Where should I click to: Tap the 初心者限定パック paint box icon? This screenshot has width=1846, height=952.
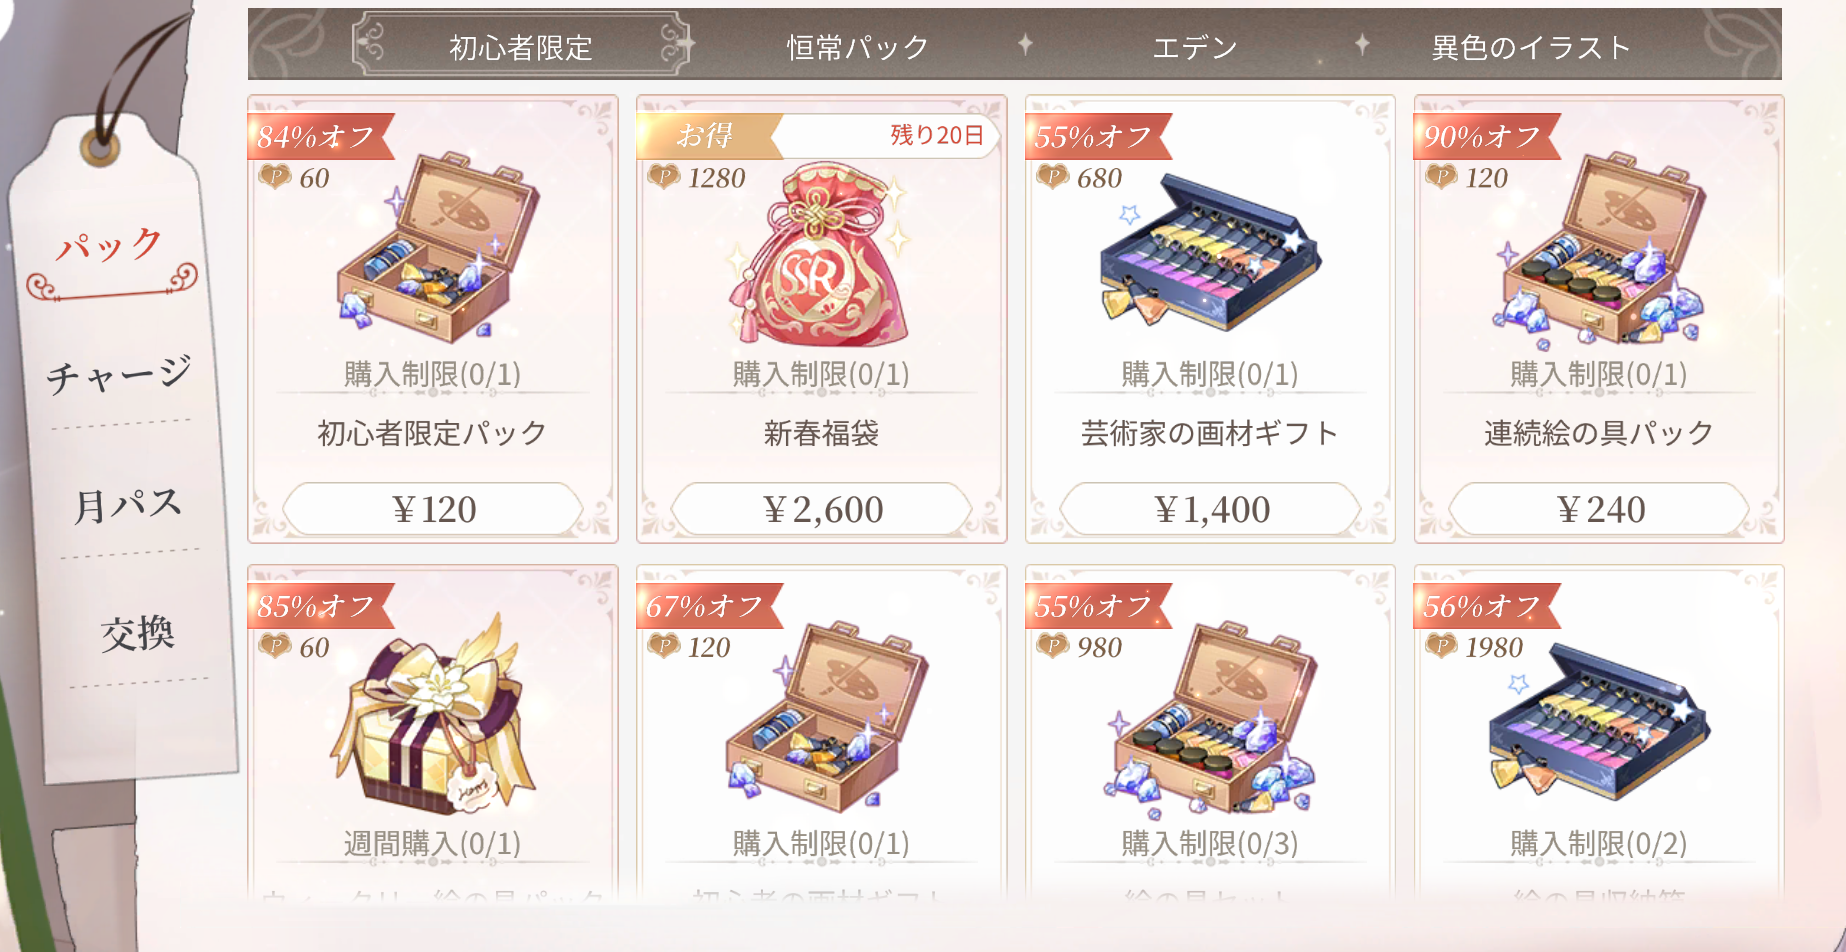click(x=436, y=248)
